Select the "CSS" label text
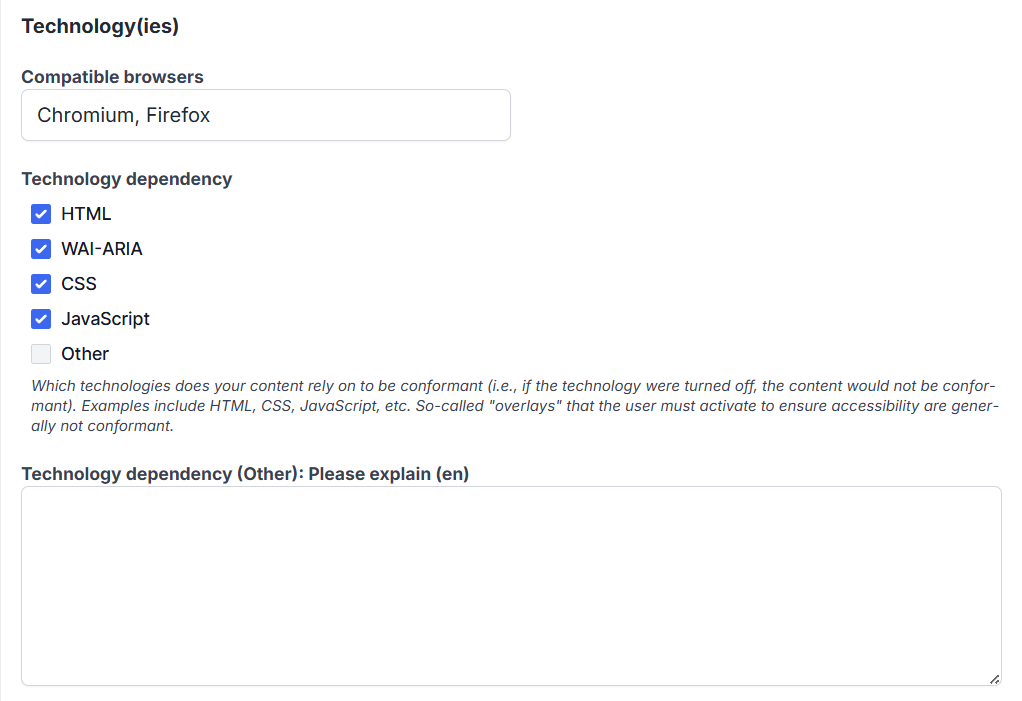Screen dimensions: 1022x701 pyautogui.click(x=79, y=284)
